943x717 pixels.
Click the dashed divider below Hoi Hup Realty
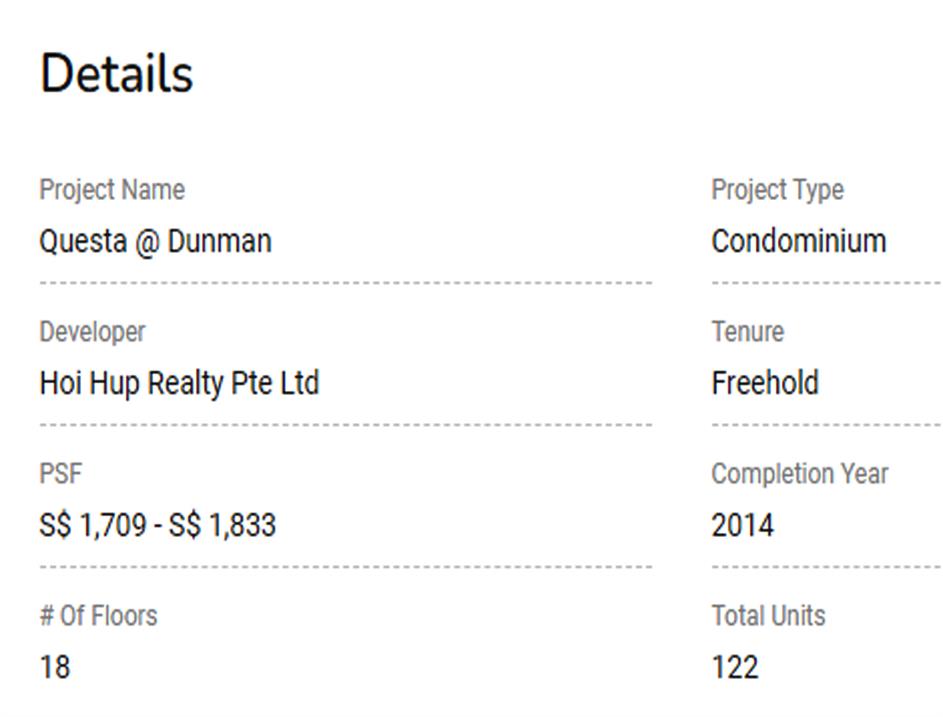[x=345, y=425]
